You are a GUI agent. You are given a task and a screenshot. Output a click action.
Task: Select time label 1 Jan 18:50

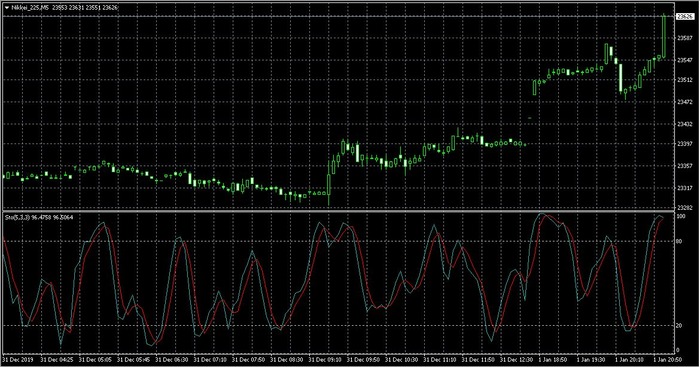click(554, 359)
